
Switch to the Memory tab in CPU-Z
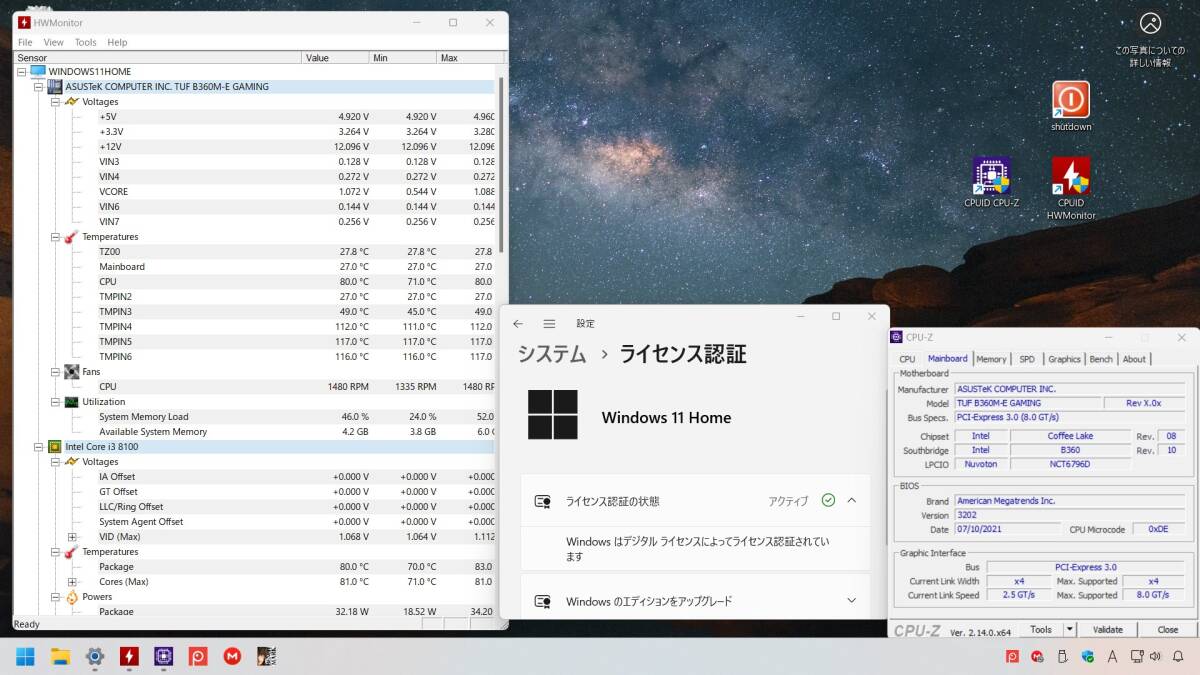pyautogui.click(x=991, y=359)
